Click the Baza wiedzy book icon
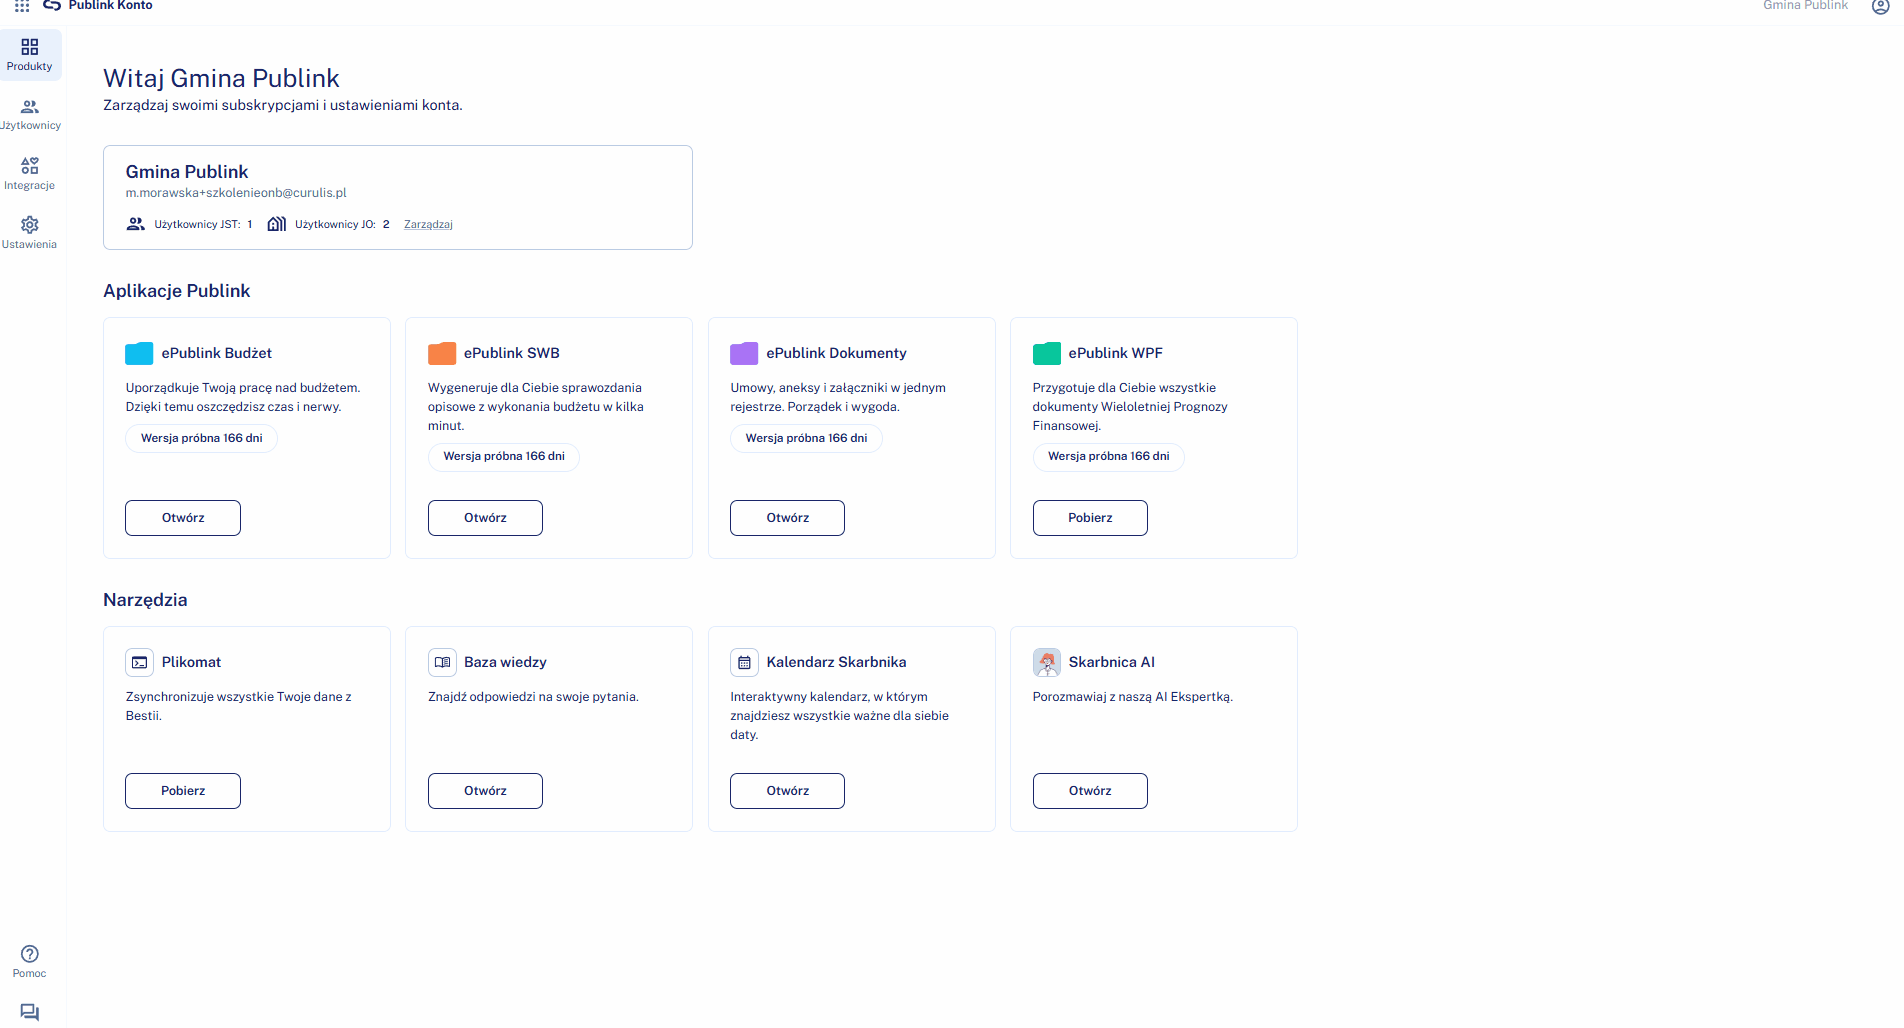The height and width of the screenshot is (1028, 1904). (442, 662)
